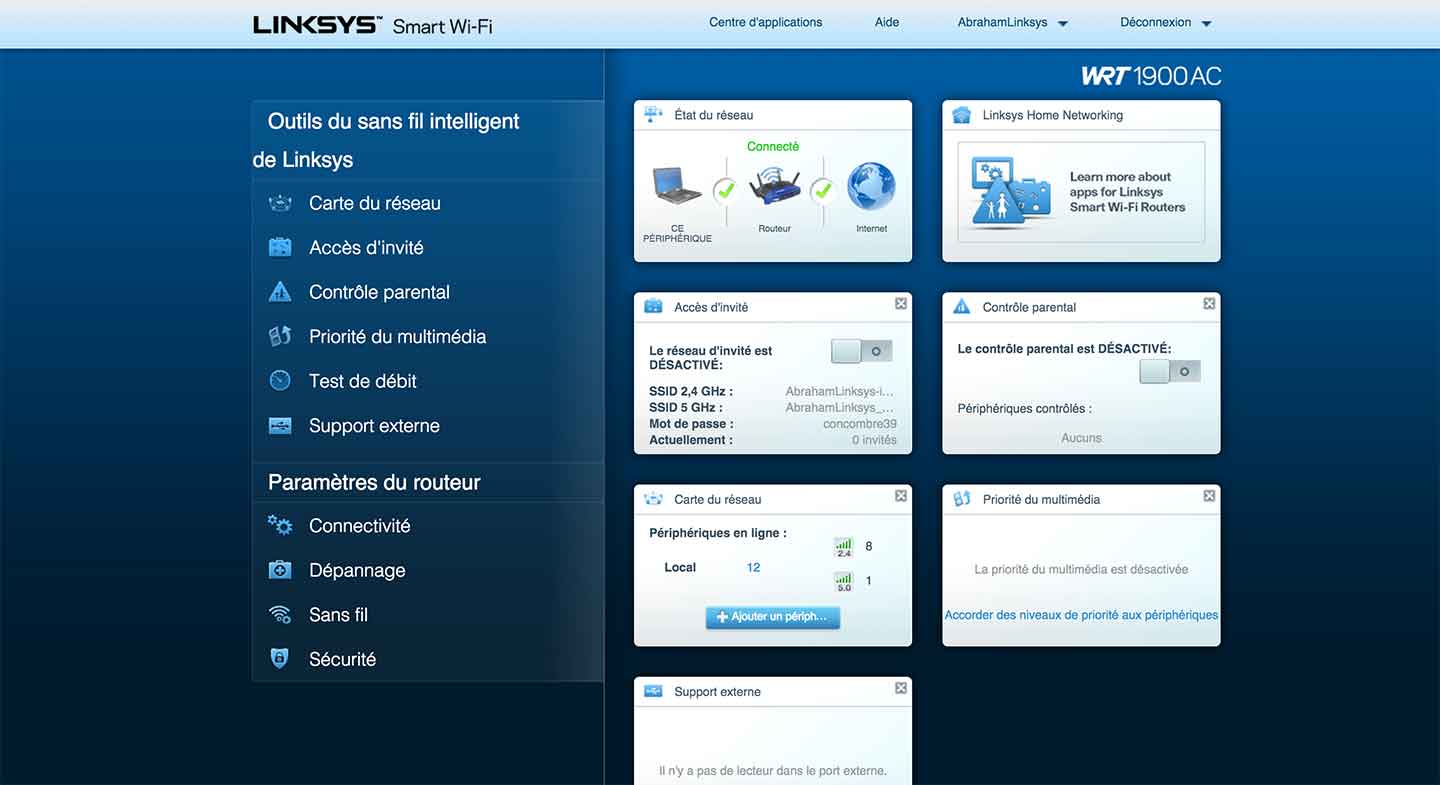Screen dimensions: 1440x785
Task: Click the Sans fil Wi-Fi icon
Action: tap(280, 615)
